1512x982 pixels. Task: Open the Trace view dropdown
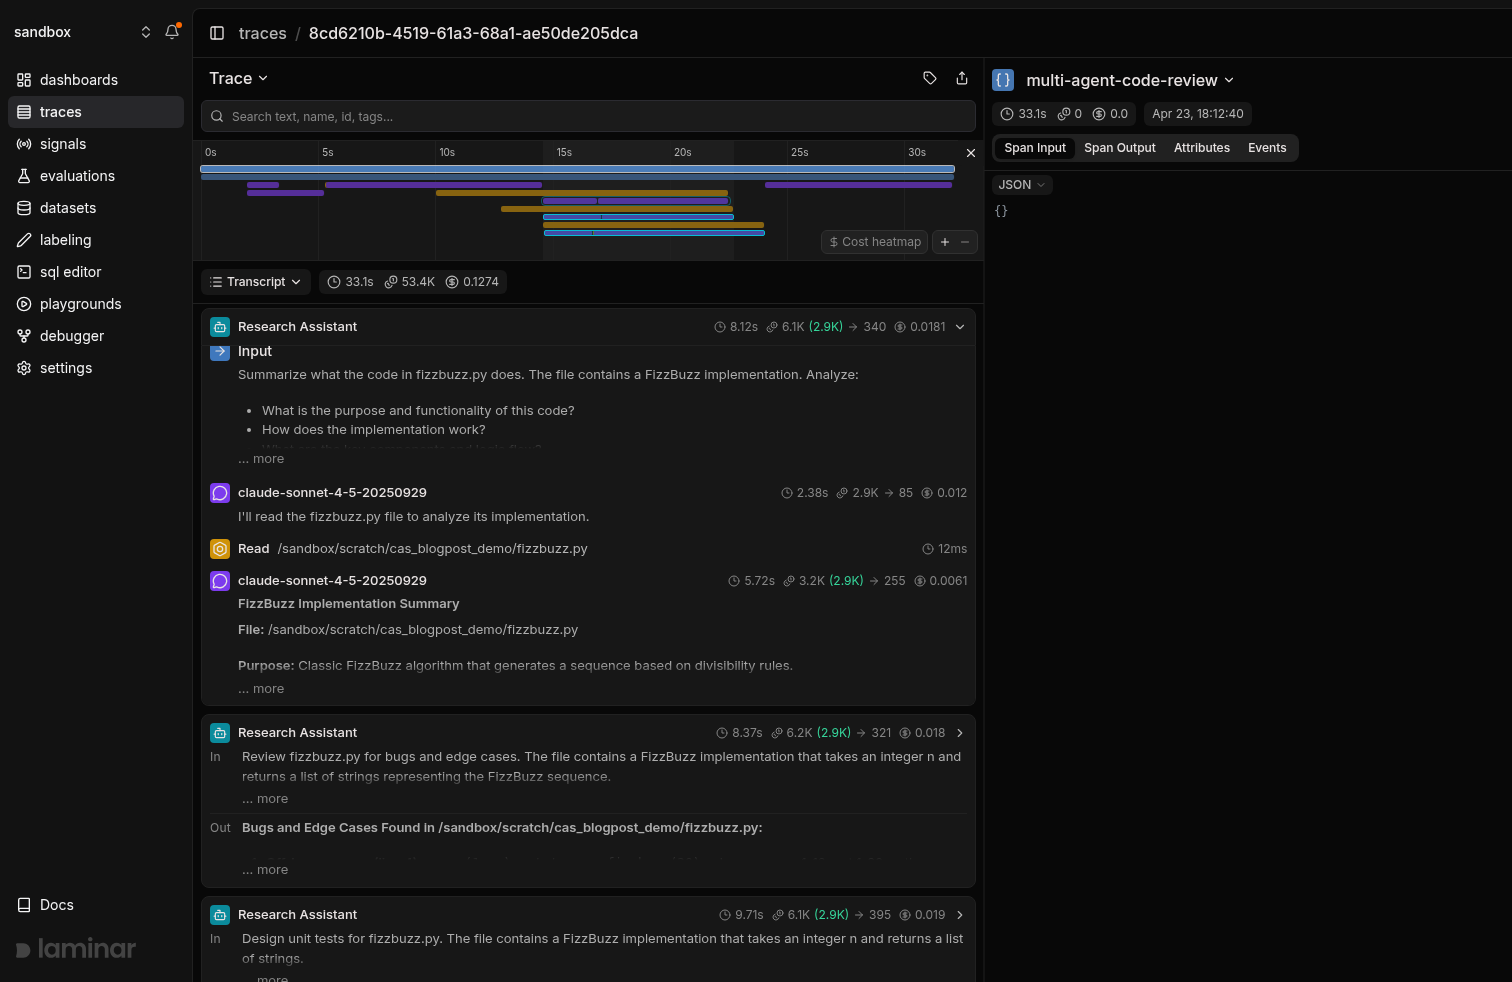pyautogui.click(x=239, y=78)
